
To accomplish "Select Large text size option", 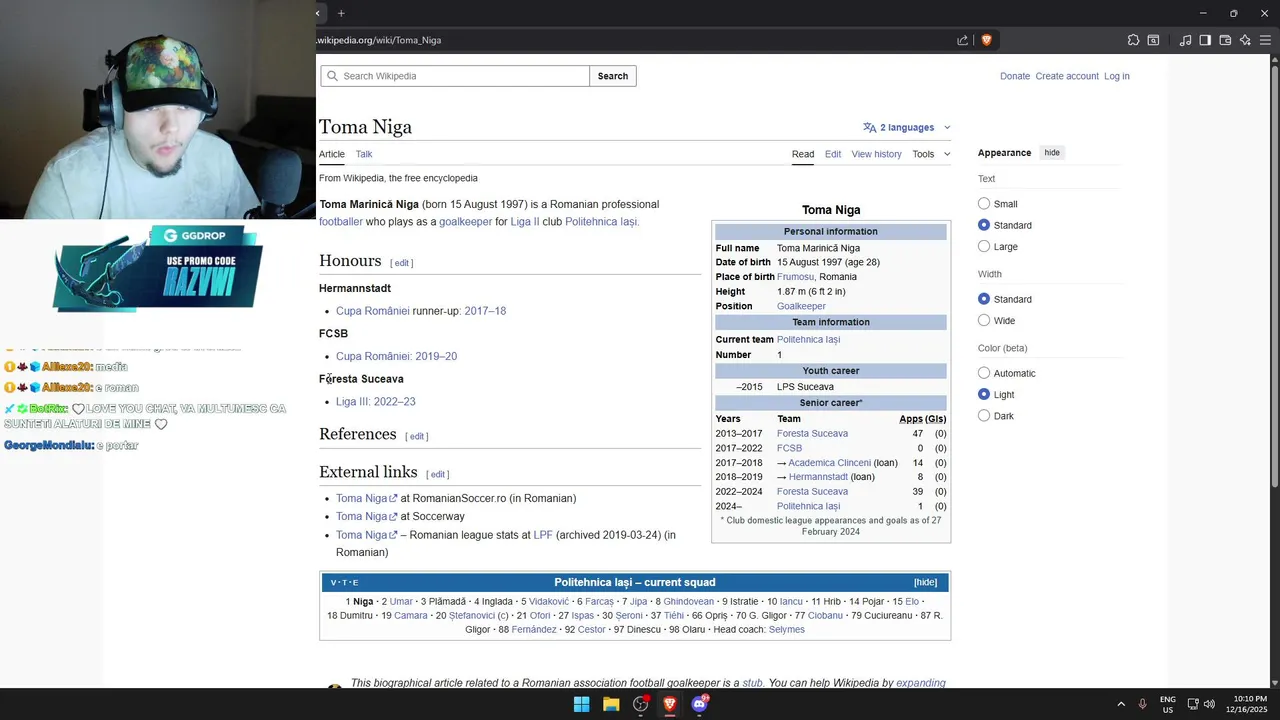I will (984, 246).
